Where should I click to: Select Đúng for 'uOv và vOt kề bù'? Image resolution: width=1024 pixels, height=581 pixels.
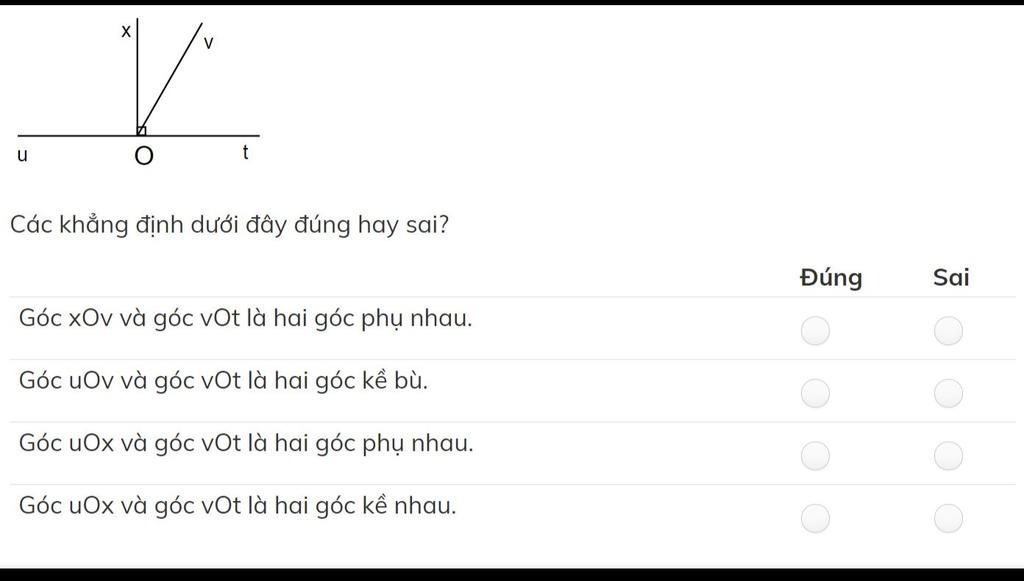[815, 394]
